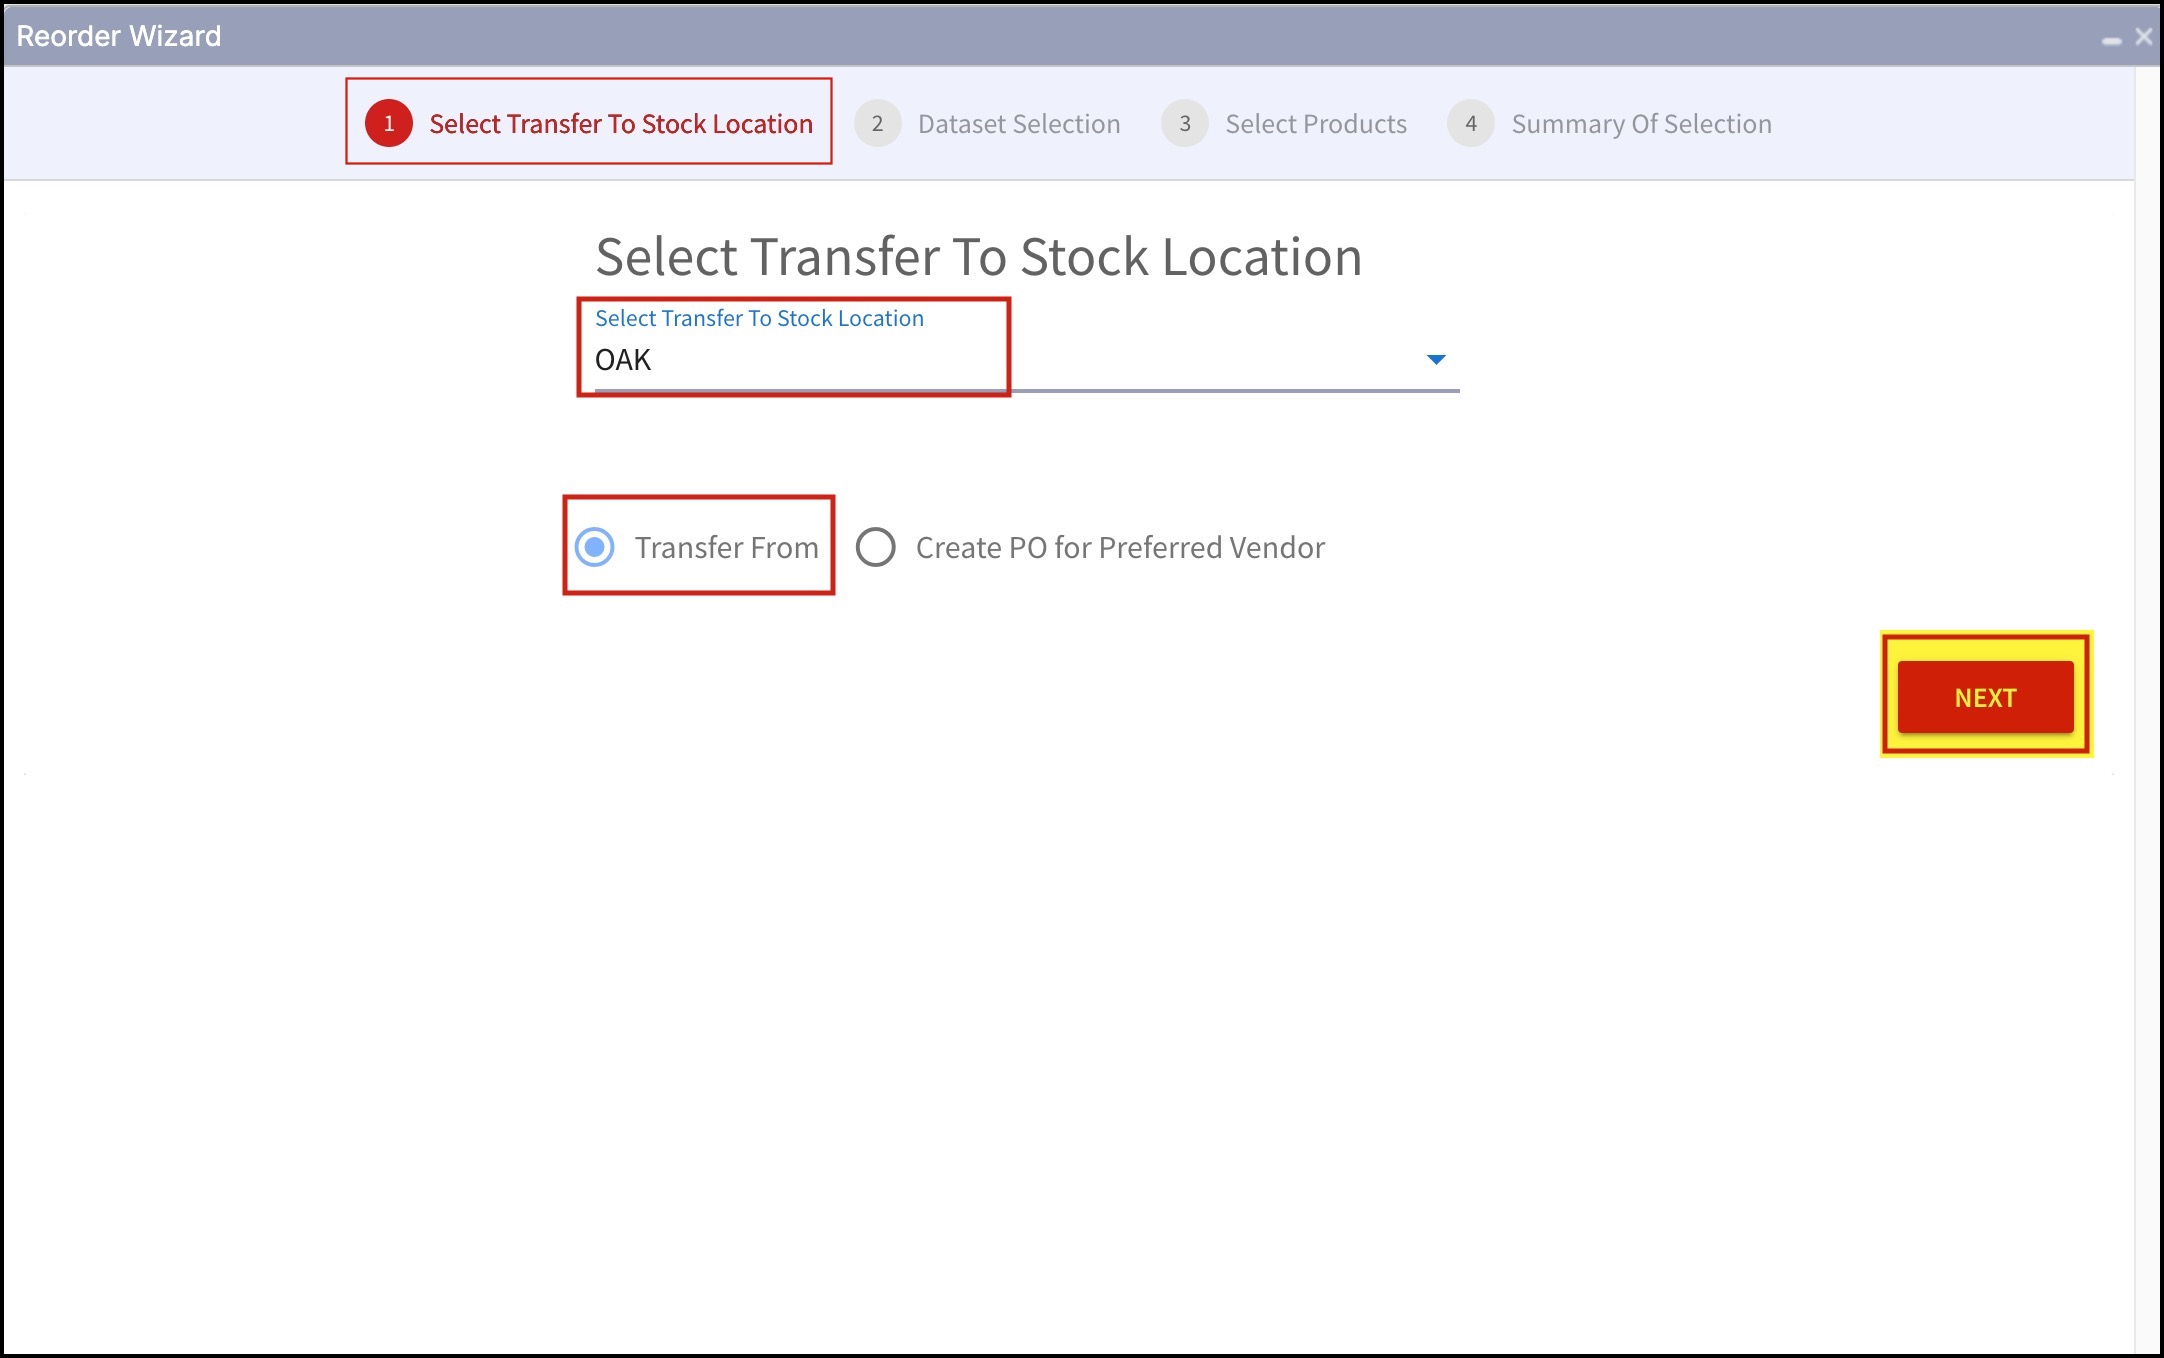This screenshot has width=2164, height=1358.
Task: Choose Create PO for Preferred Vendor radio
Action: [x=876, y=547]
